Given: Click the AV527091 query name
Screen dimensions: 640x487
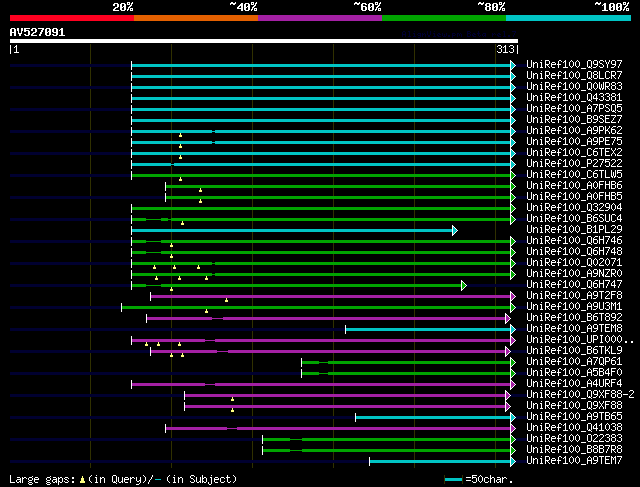Looking at the screenshot, I should (37, 32).
